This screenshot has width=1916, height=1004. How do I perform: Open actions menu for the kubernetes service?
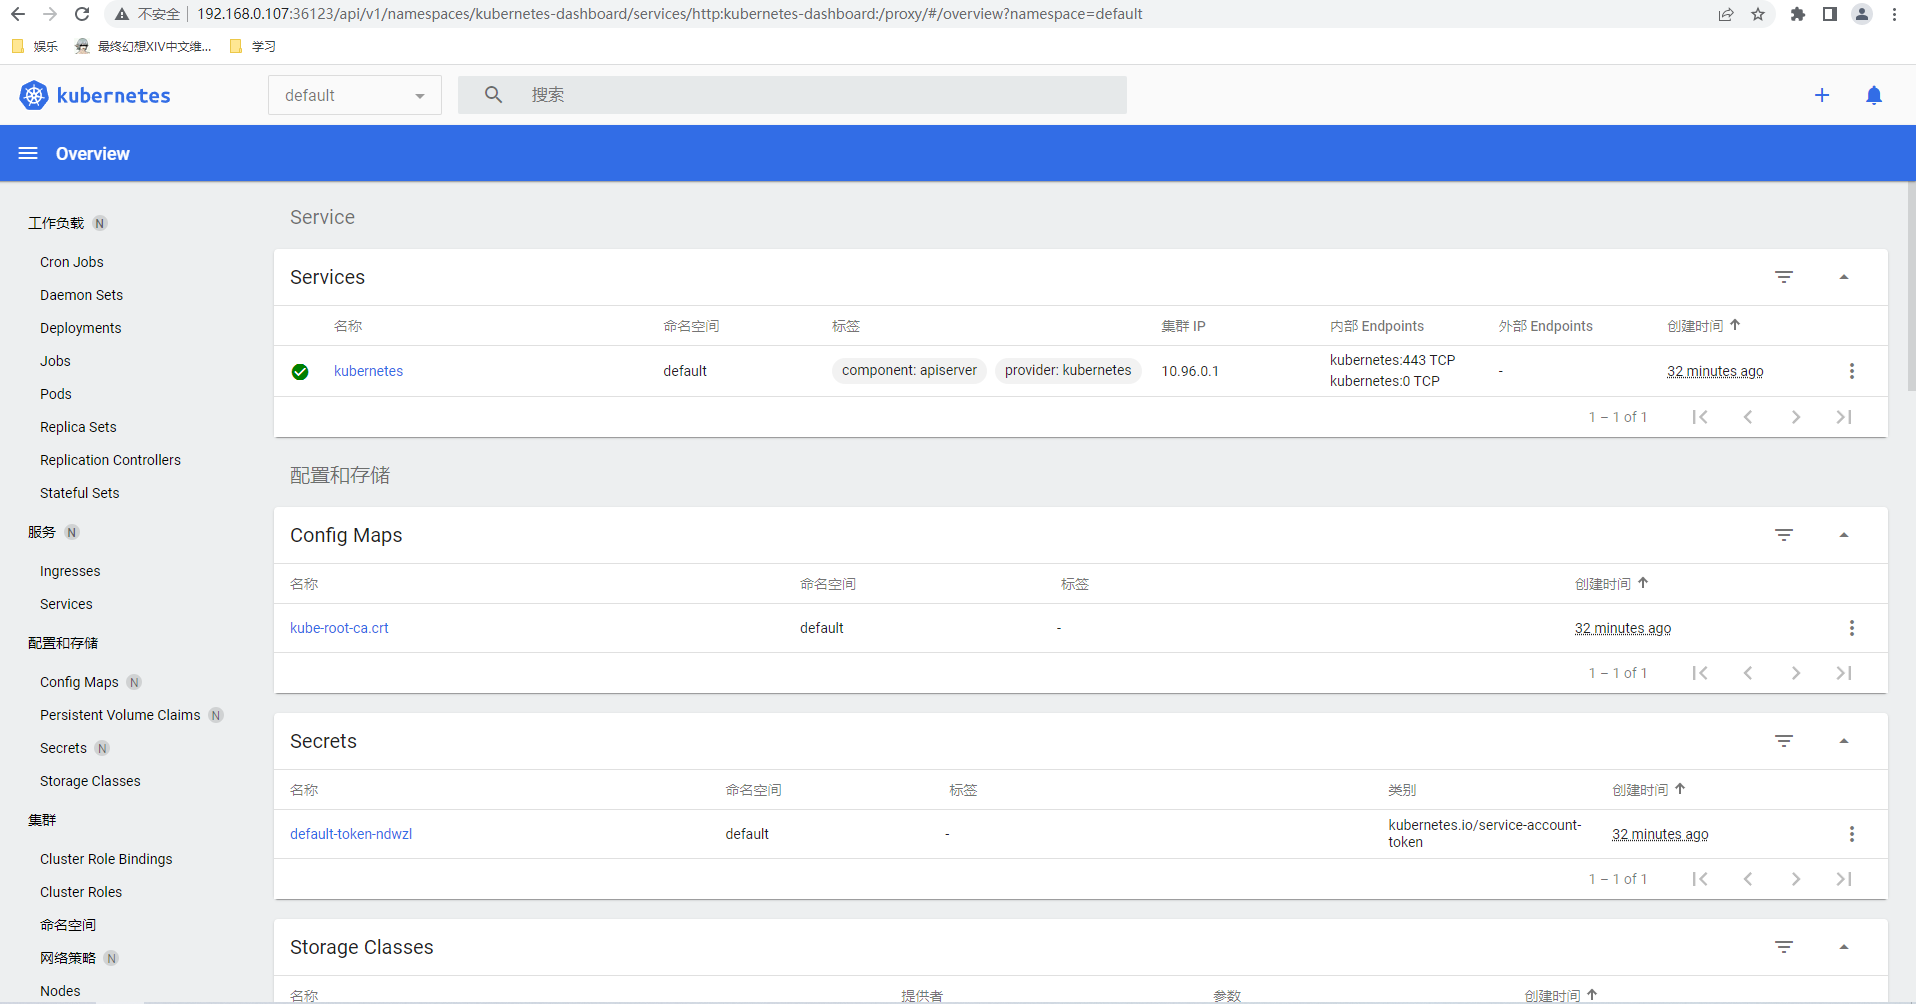tap(1852, 371)
